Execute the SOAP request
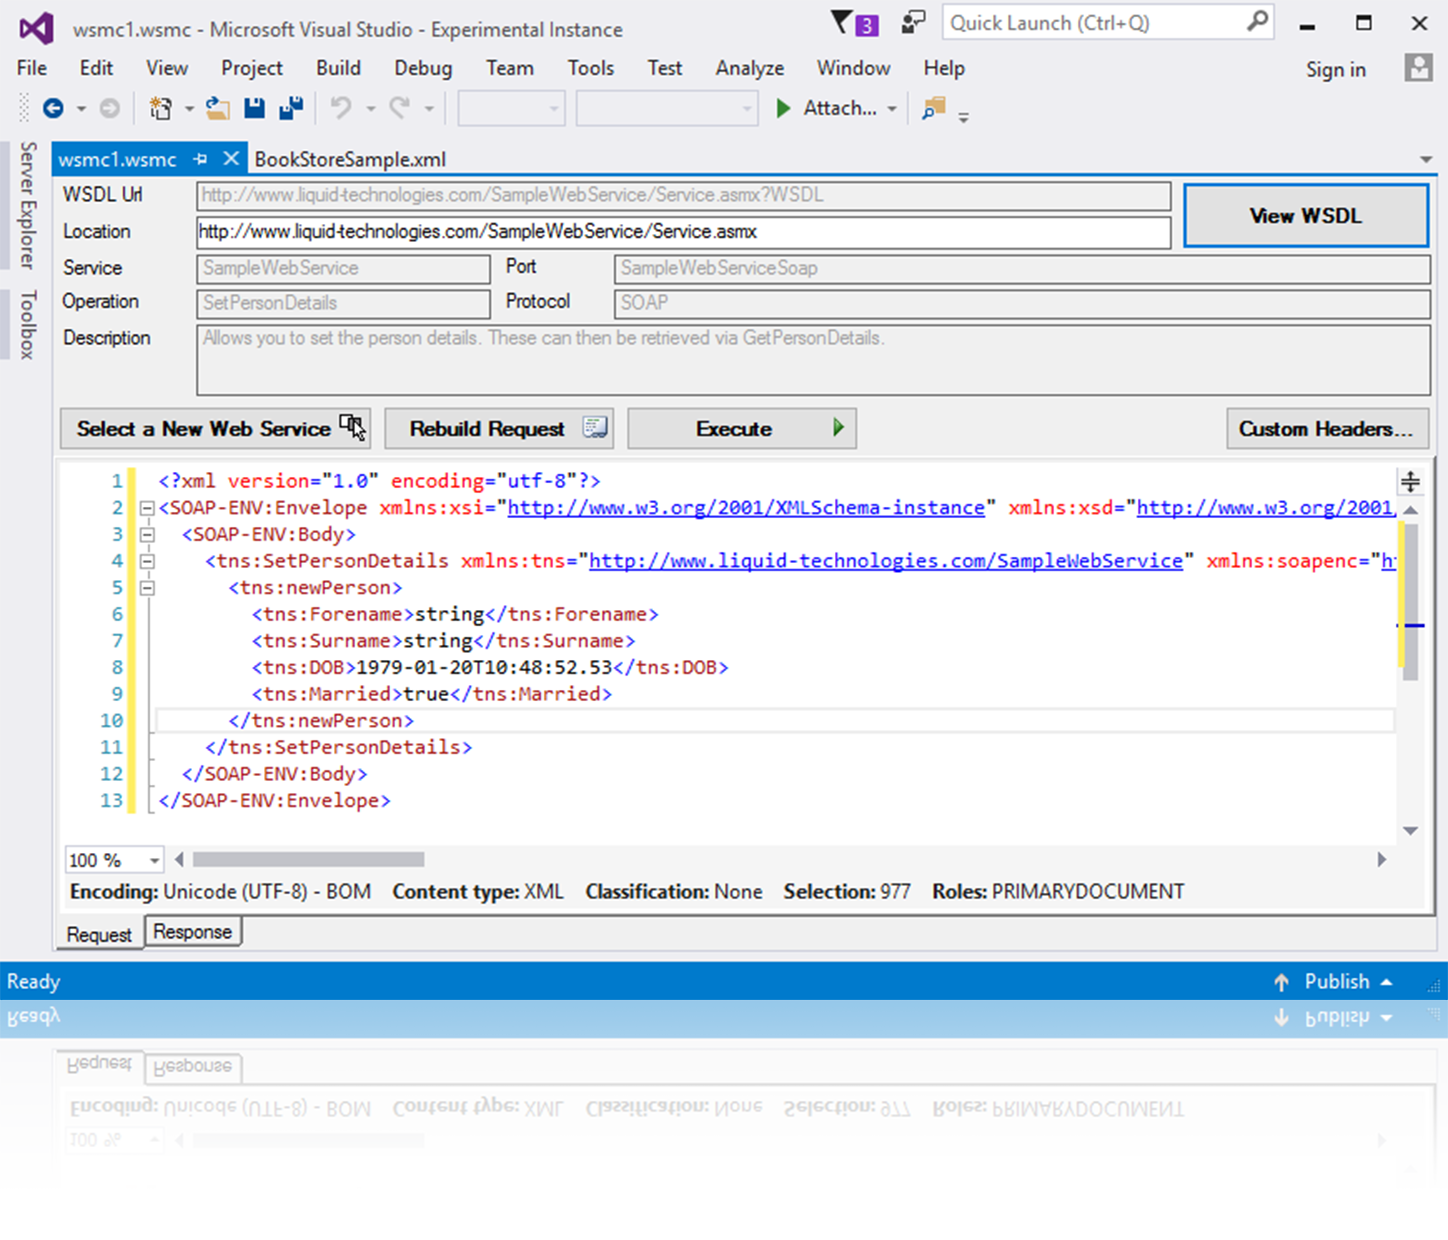 point(741,428)
